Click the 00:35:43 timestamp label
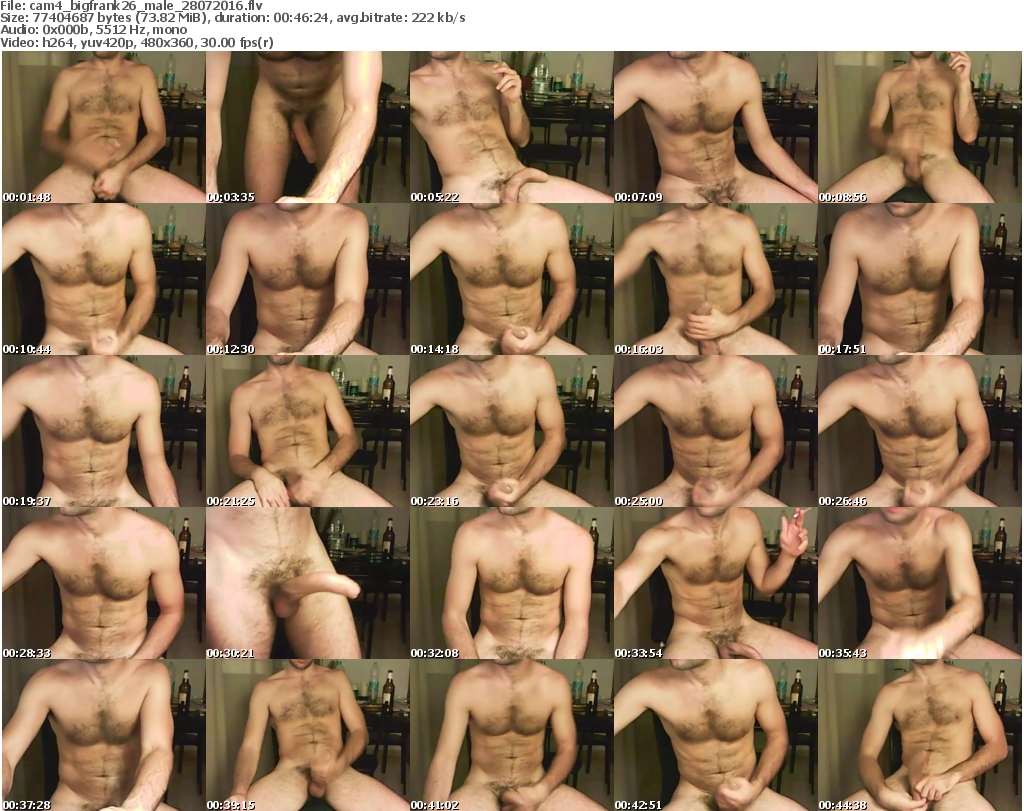 click(x=842, y=654)
